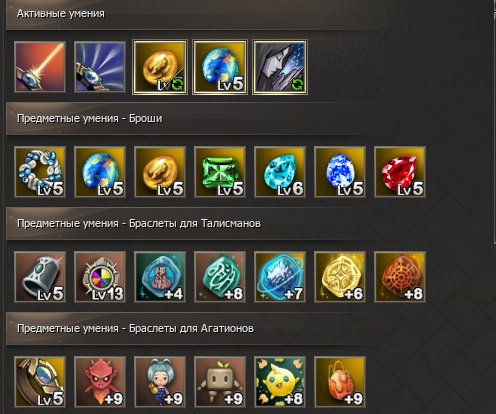
Task: Select the red imp agathion +9
Action: pos(100,382)
